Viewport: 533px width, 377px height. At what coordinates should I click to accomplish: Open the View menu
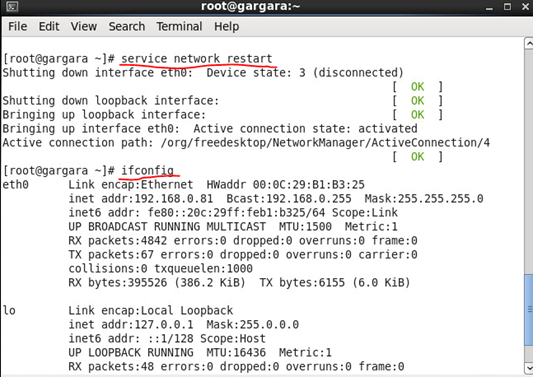(84, 27)
